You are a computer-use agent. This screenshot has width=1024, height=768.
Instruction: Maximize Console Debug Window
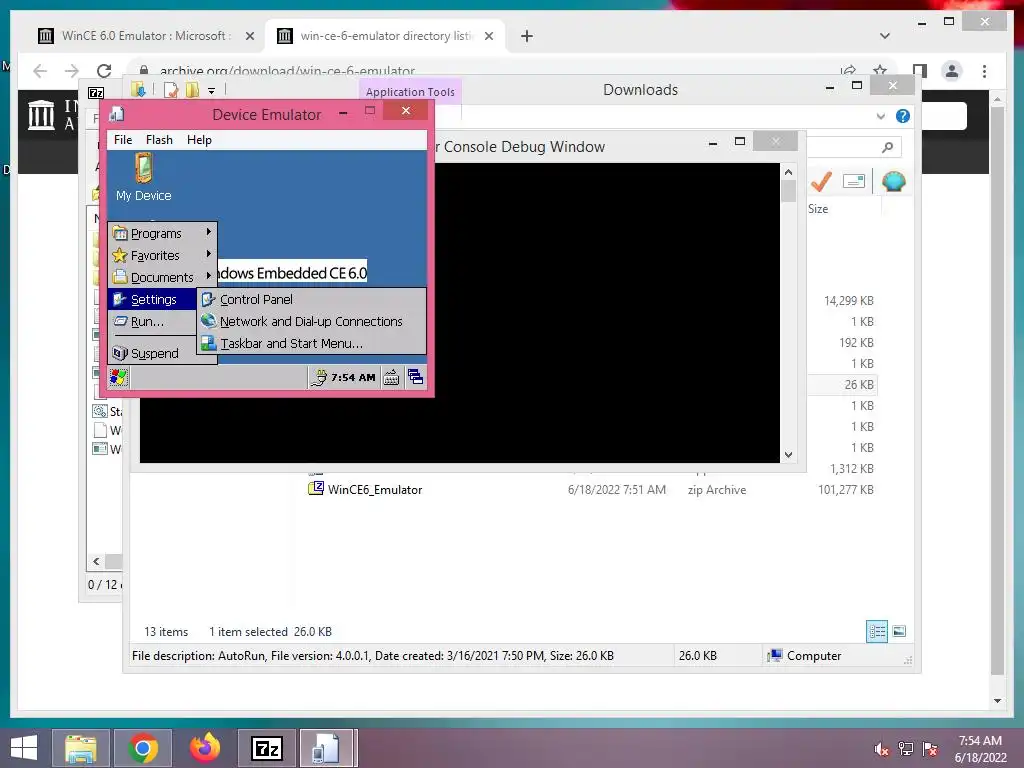(740, 141)
